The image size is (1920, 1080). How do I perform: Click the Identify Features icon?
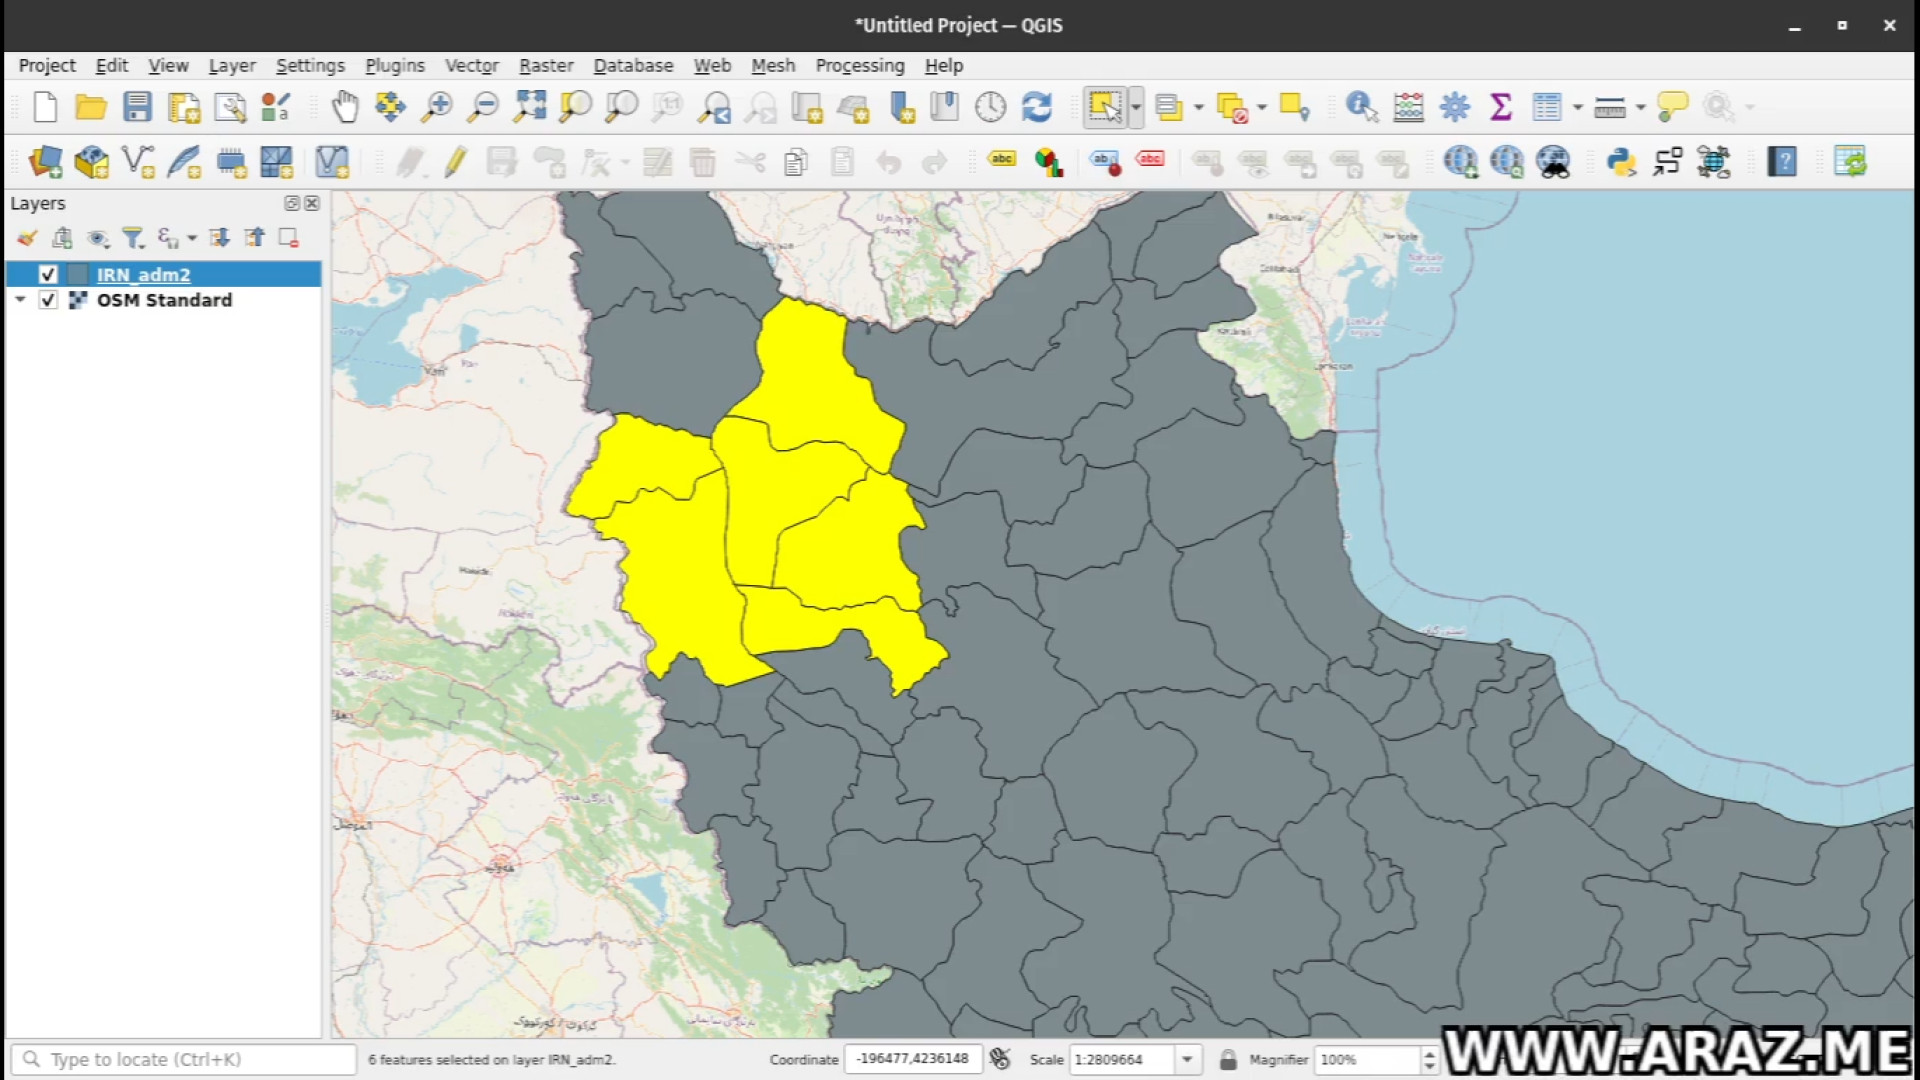[x=1361, y=107]
